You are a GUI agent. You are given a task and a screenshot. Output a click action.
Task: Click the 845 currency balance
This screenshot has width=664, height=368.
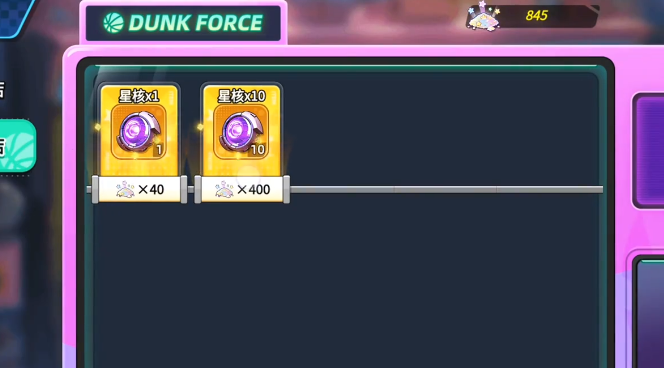[x=537, y=16]
